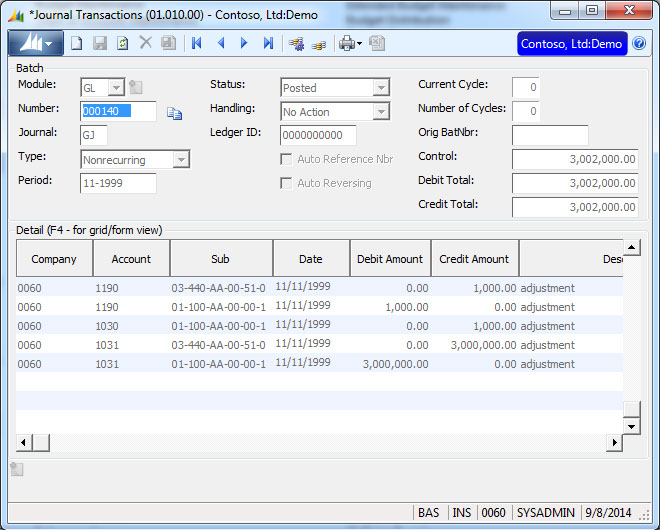The width and height of the screenshot is (660, 530).
Task: Click the Sub column header
Action: coord(221,258)
